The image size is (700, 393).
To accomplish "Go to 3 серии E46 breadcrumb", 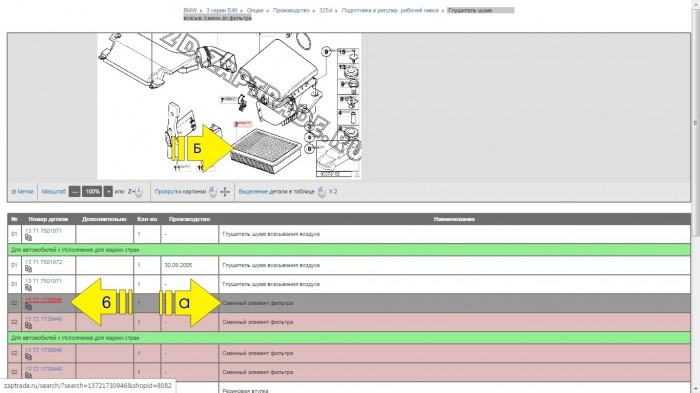I will [x=222, y=10].
